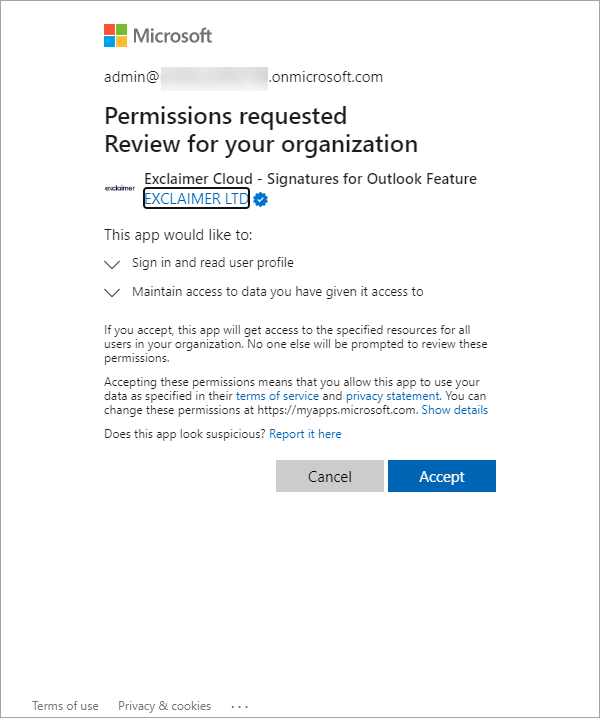The image size is (600, 718).
Task: Click the admin onmicrosoft.com account address
Action: click(x=243, y=77)
